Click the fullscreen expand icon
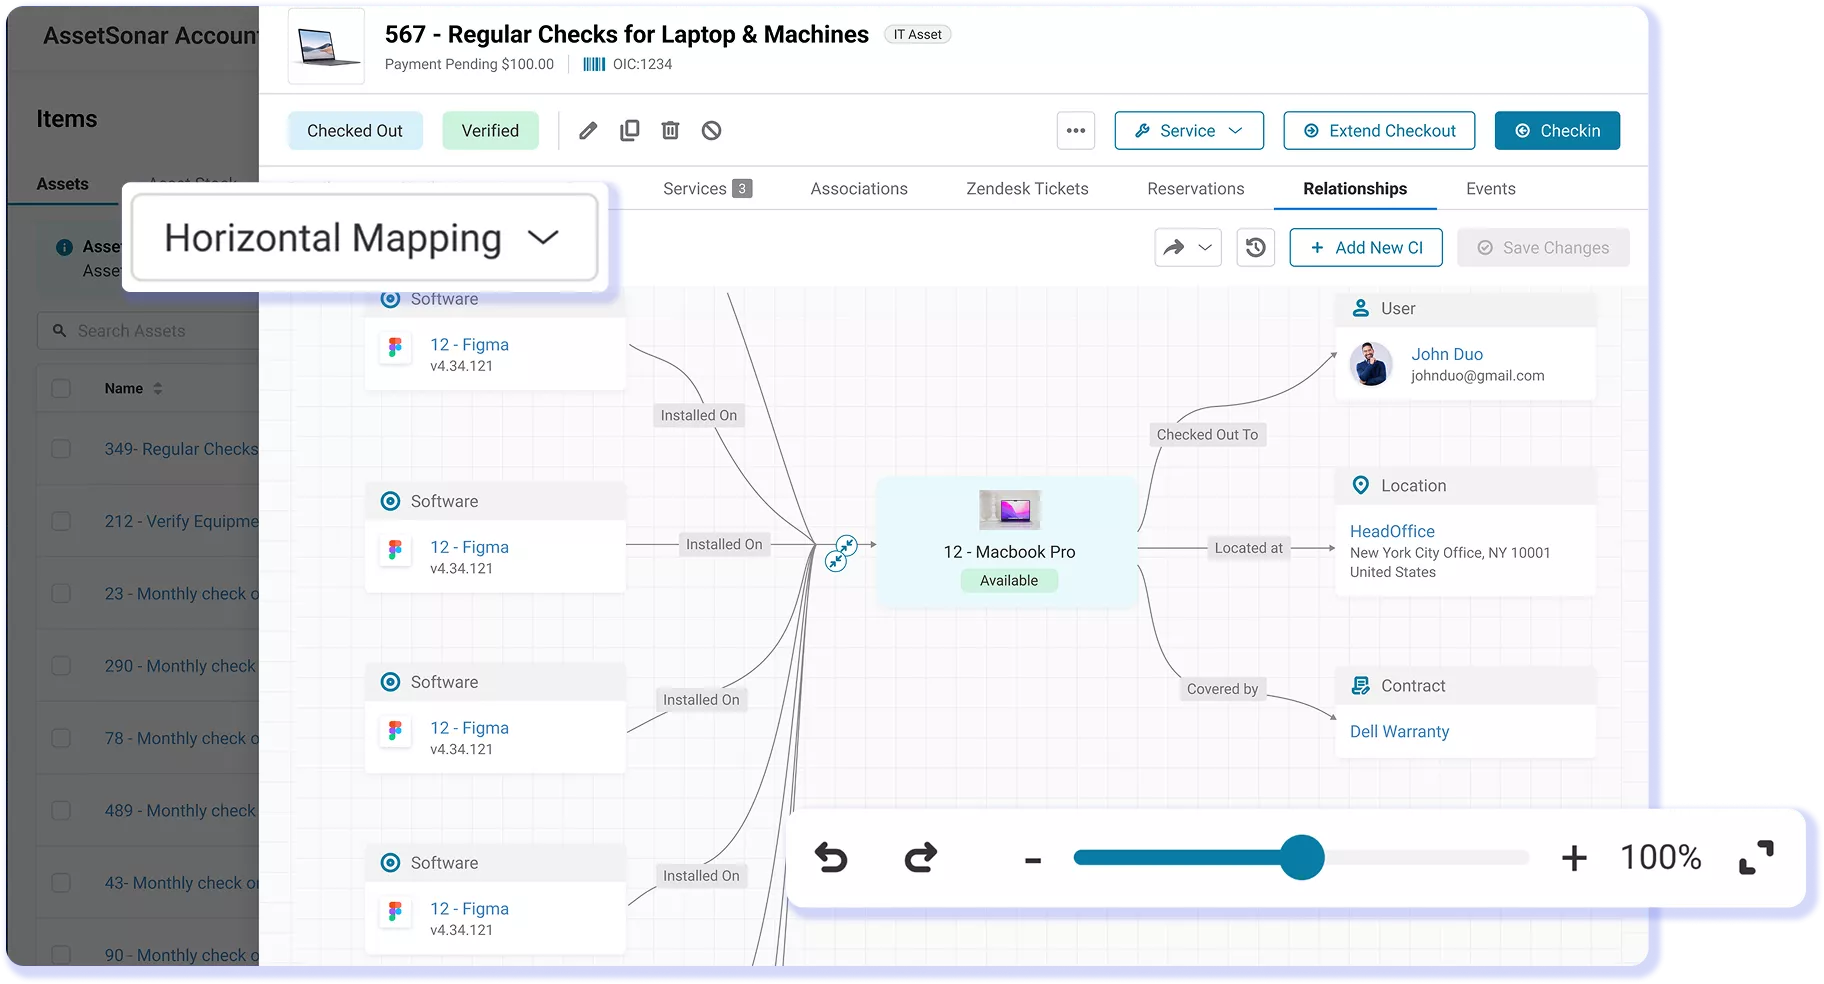The height and width of the screenshot is (984, 1824). [1756, 858]
